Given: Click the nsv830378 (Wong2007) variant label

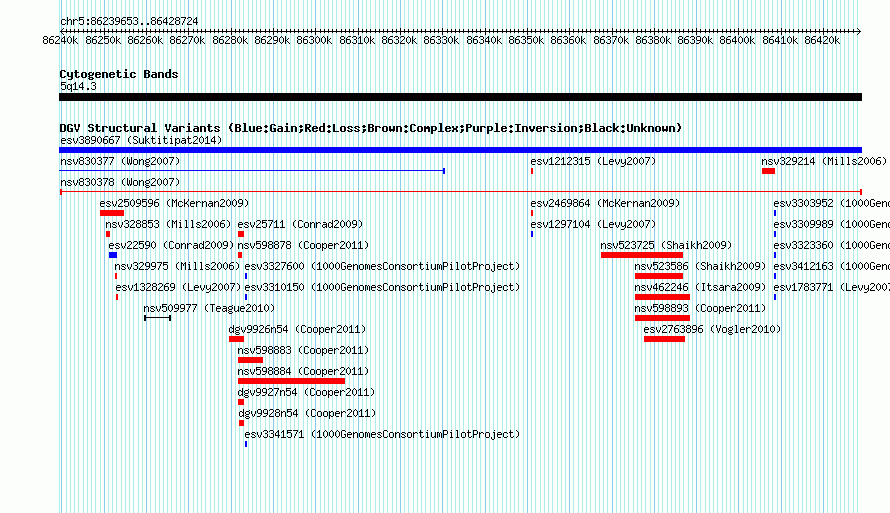Looking at the screenshot, I should pyautogui.click(x=120, y=182).
